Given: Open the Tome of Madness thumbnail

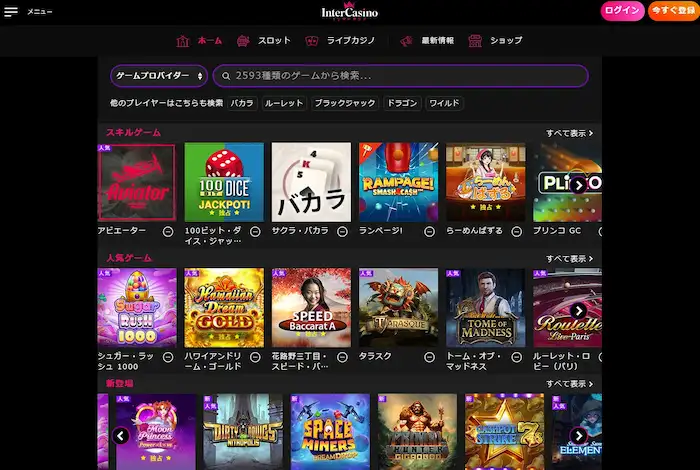Looking at the screenshot, I should (486, 308).
